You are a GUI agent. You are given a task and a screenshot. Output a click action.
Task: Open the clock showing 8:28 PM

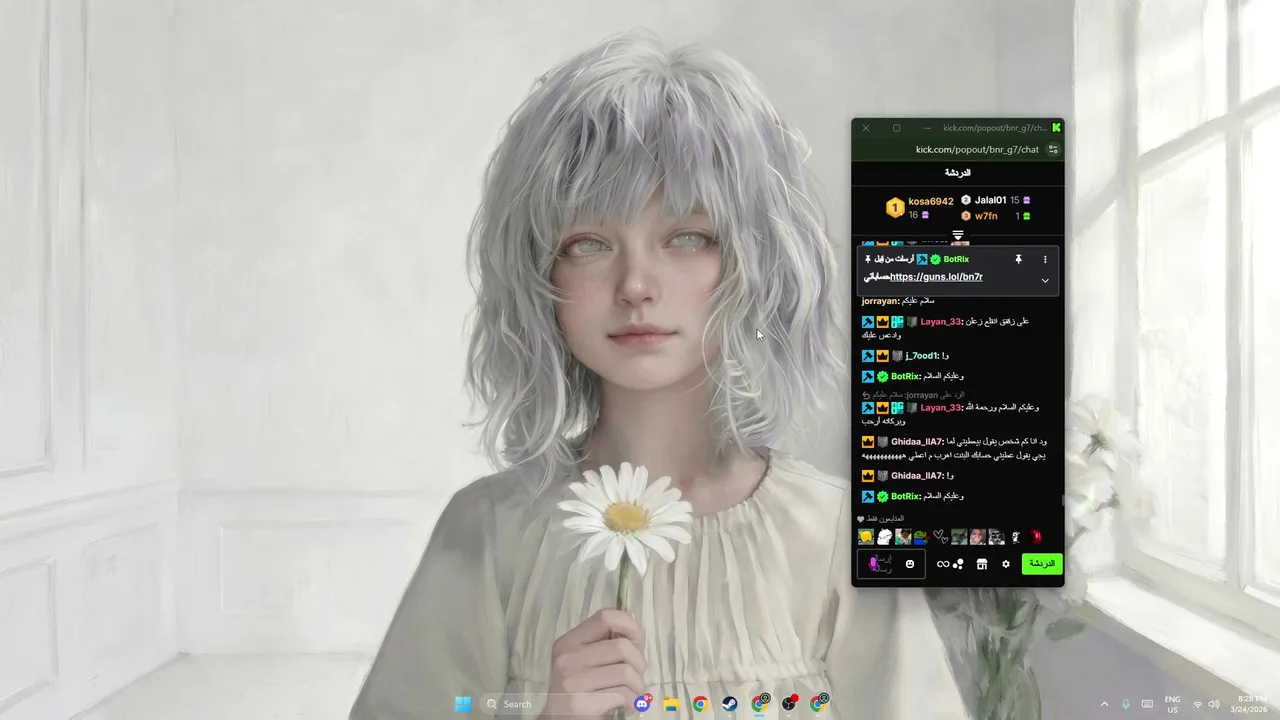point(1251,704)
